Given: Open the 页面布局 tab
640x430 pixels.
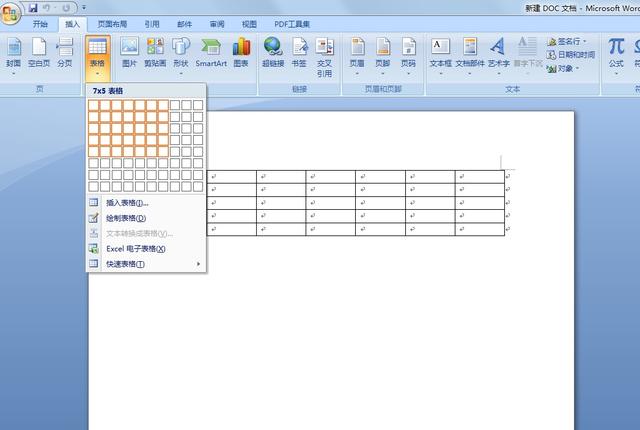Looking at the screenshot, I should (x=112, y=24).
